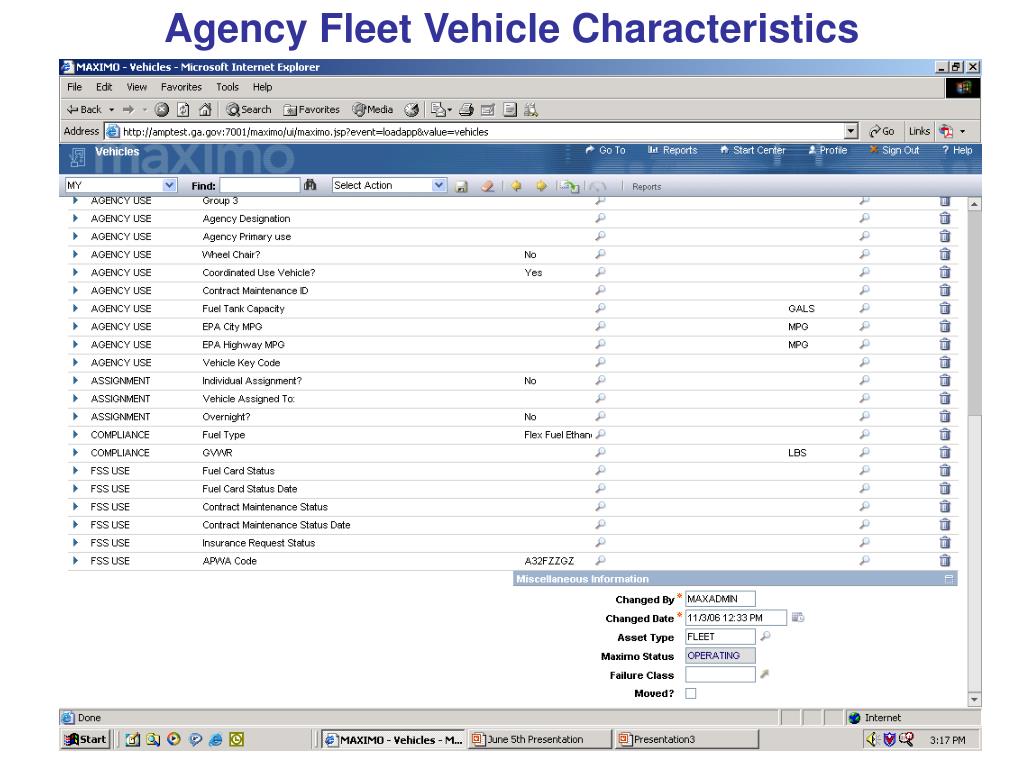Screen dimensions: 1024x768
Task: Open the Select Action dropdown
Action: (439, 185)
